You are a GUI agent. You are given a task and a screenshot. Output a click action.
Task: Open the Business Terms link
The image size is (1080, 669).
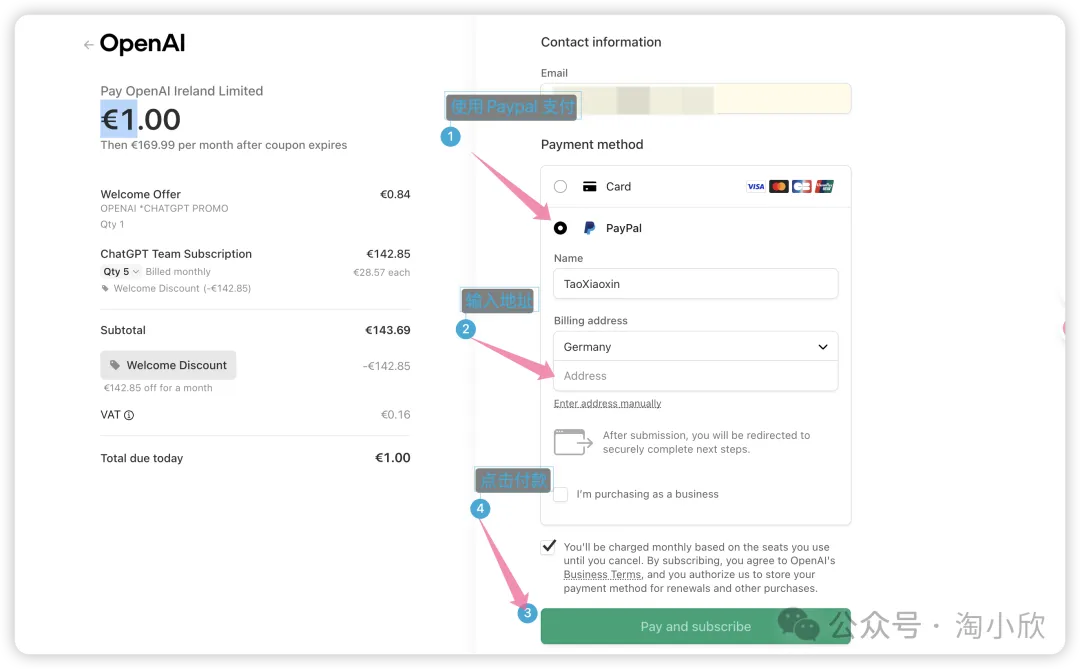click(x=603, y=575)
